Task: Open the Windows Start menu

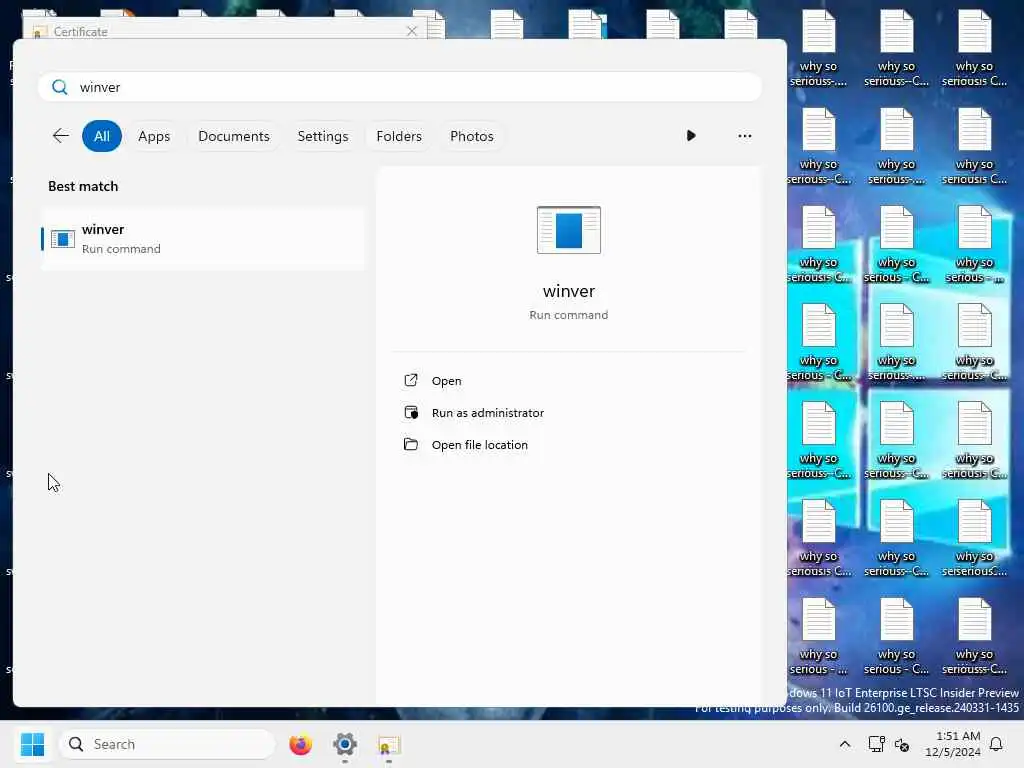Action: [x=33, y=744]
